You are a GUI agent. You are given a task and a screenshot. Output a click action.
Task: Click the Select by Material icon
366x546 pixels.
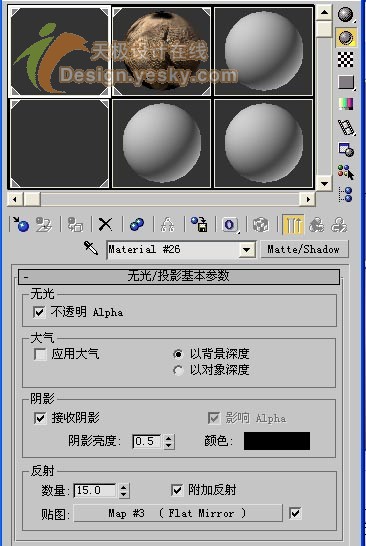click(x=346, y=172)
